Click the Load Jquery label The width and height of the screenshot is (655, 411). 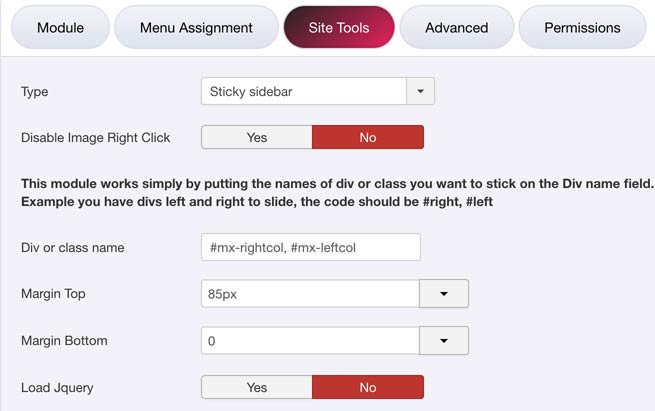[57, 387]
